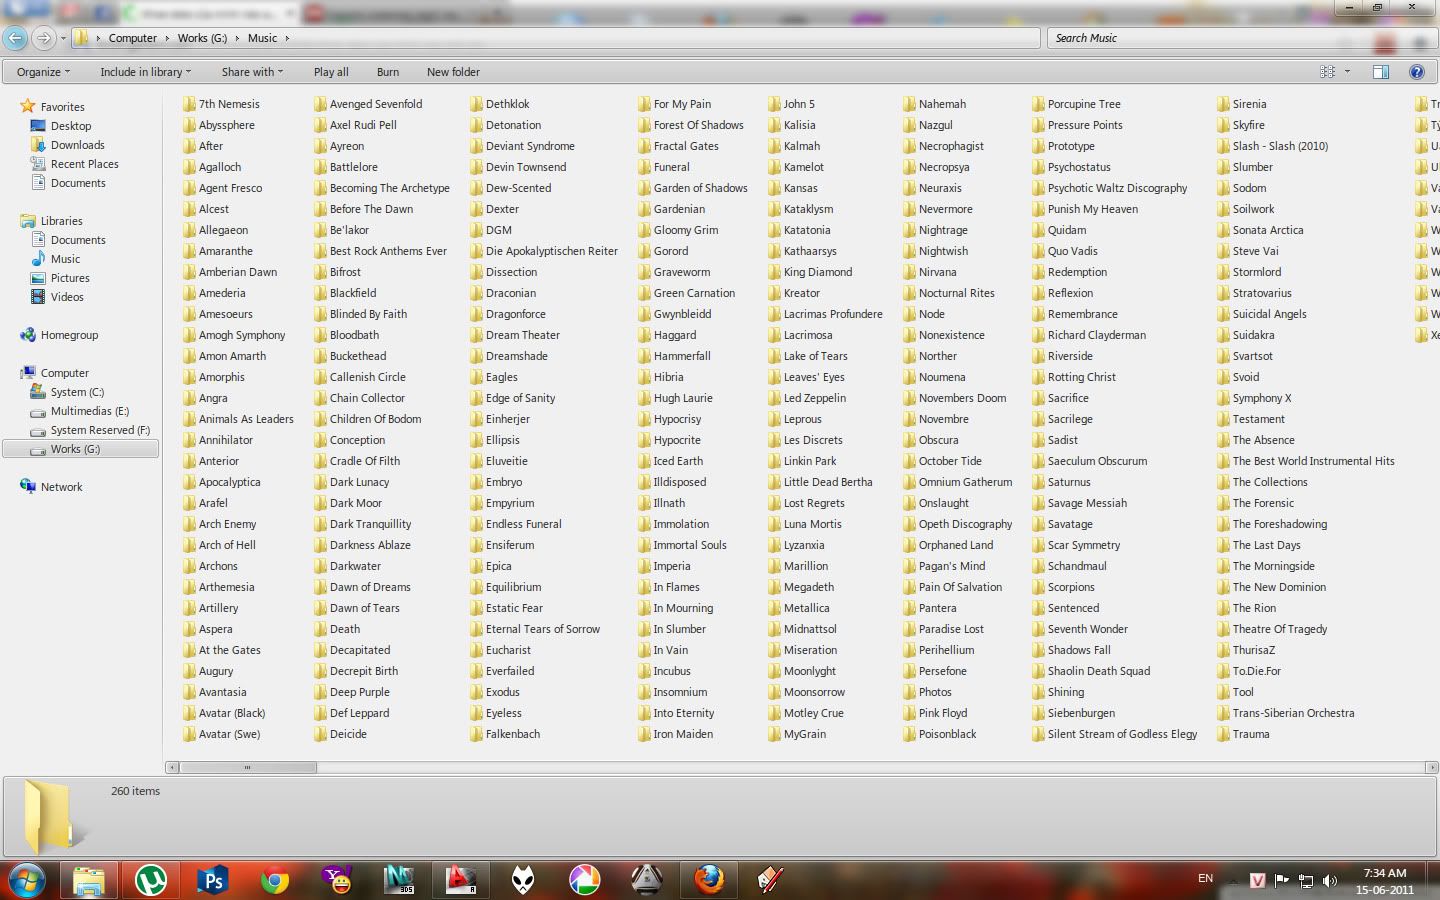Click Works (G:) in address breadcrumb
Screen dimensions: 1440x900
202,38
